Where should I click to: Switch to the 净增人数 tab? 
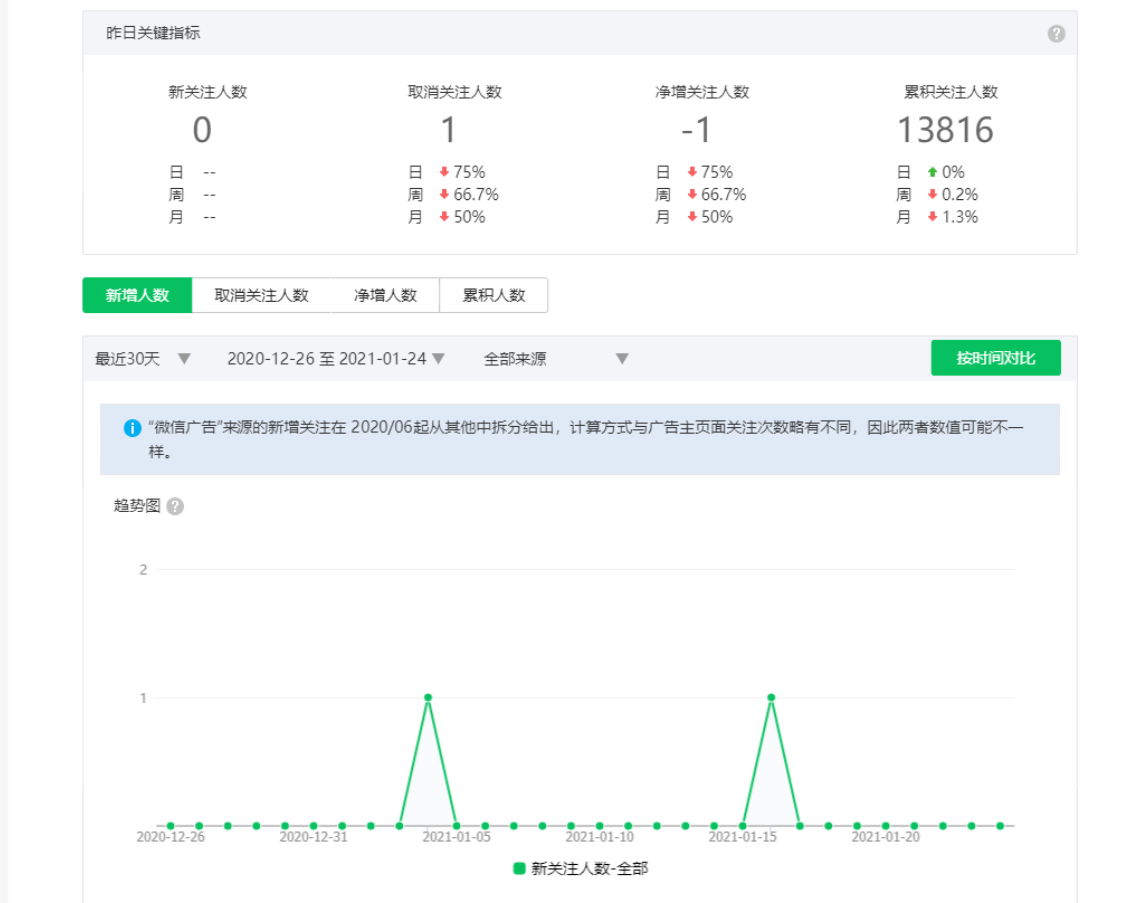point(385,295)
